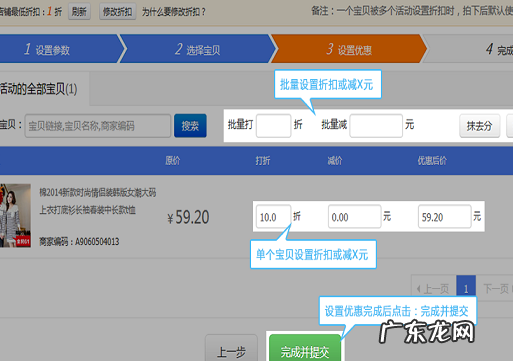The height and width of the screenshot is (361, 513).
Task: Click the 原价 column header
Action: coord(173,161)
